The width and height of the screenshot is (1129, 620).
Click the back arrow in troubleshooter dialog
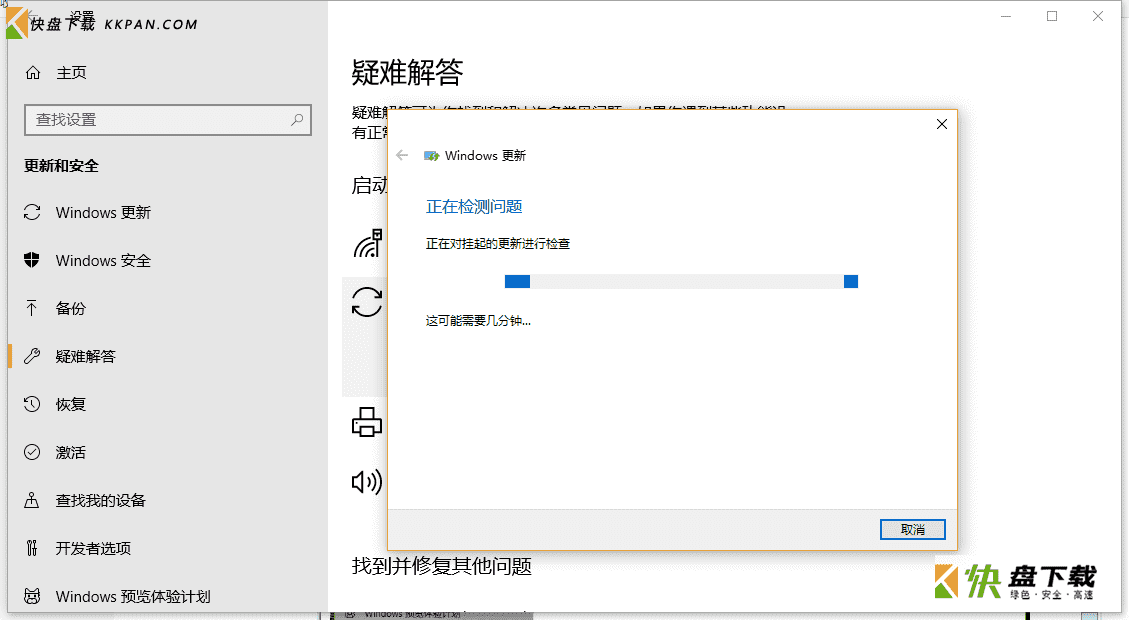pyautogui.click(x=402, y=156)
